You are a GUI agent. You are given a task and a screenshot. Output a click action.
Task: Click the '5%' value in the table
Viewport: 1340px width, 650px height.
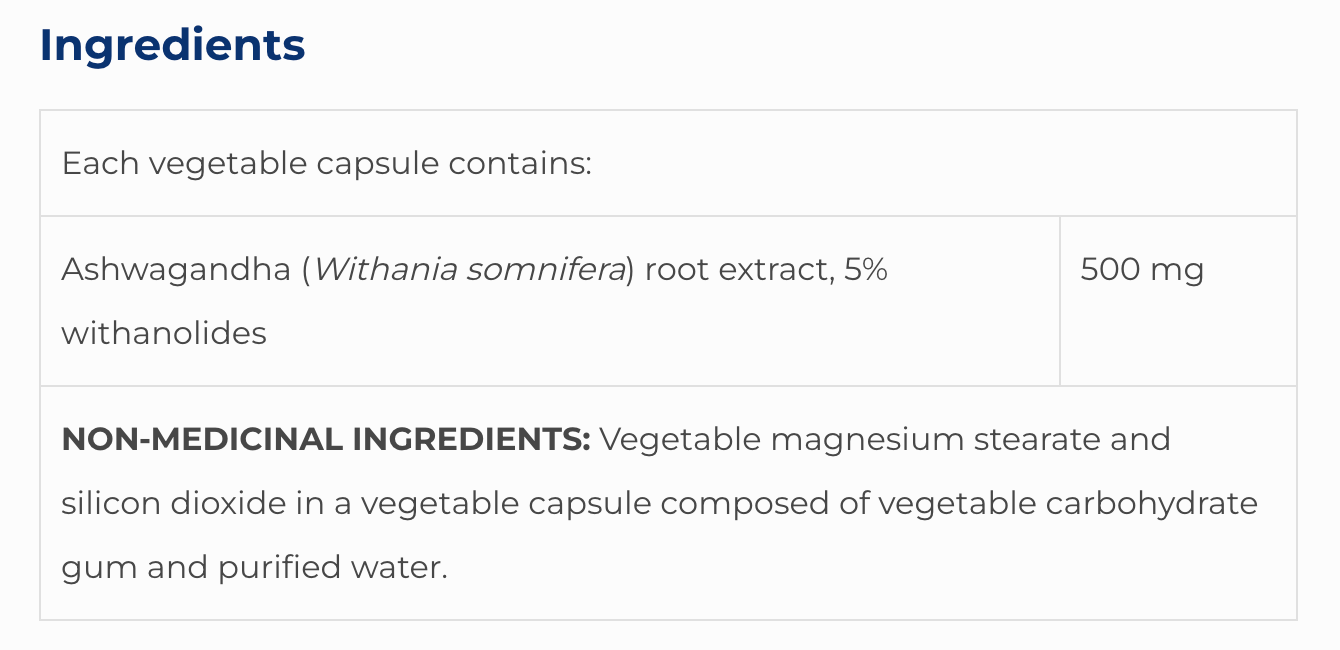865,270
